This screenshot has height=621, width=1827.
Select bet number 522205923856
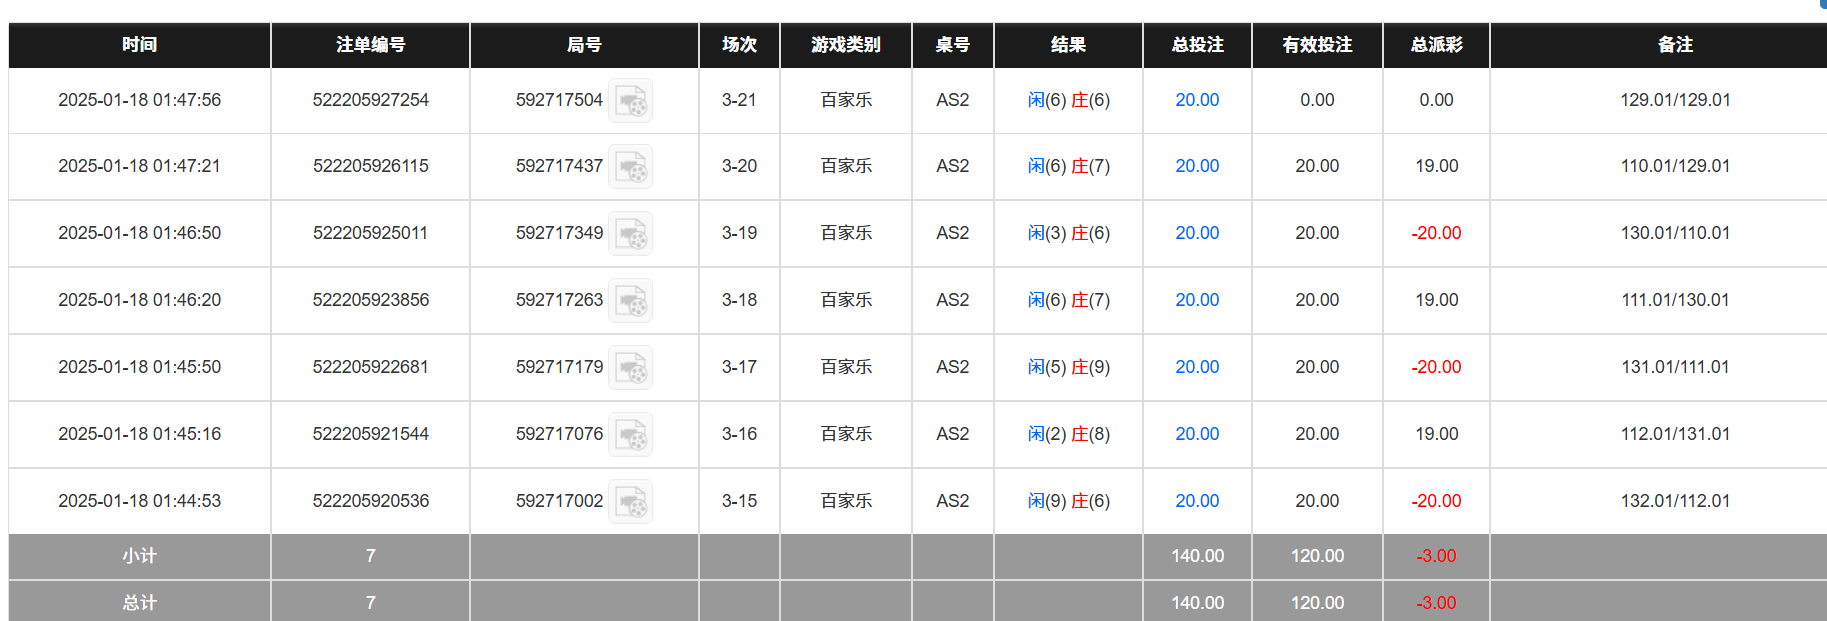click(x=371, y=300)
